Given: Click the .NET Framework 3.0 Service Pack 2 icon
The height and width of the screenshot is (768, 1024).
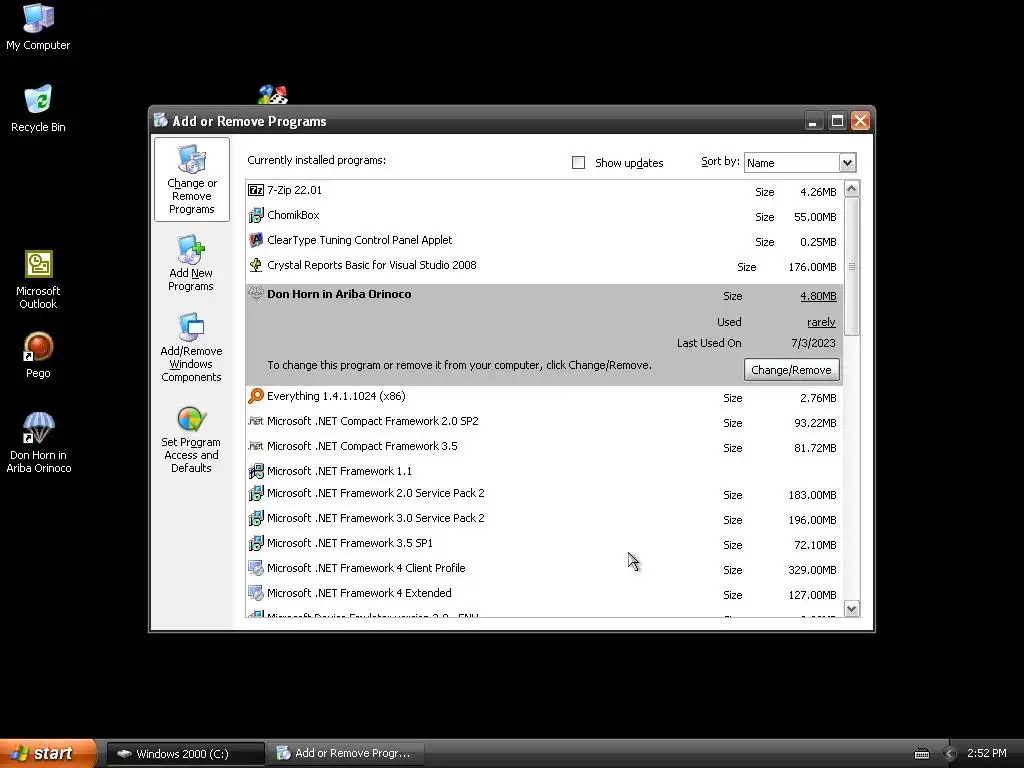Looking at the screenshot, I should pyautogui.click(x=256, y=518).
